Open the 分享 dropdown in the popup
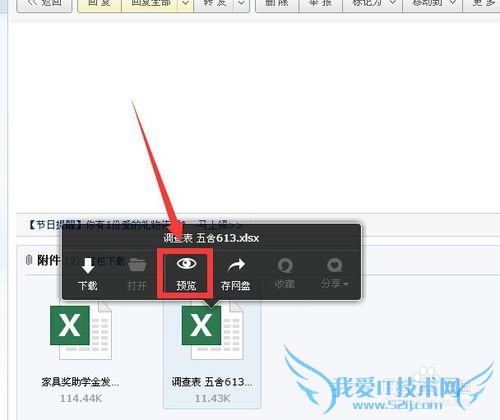This screenshot has width=500, height=420. click(x=334, y=274)
